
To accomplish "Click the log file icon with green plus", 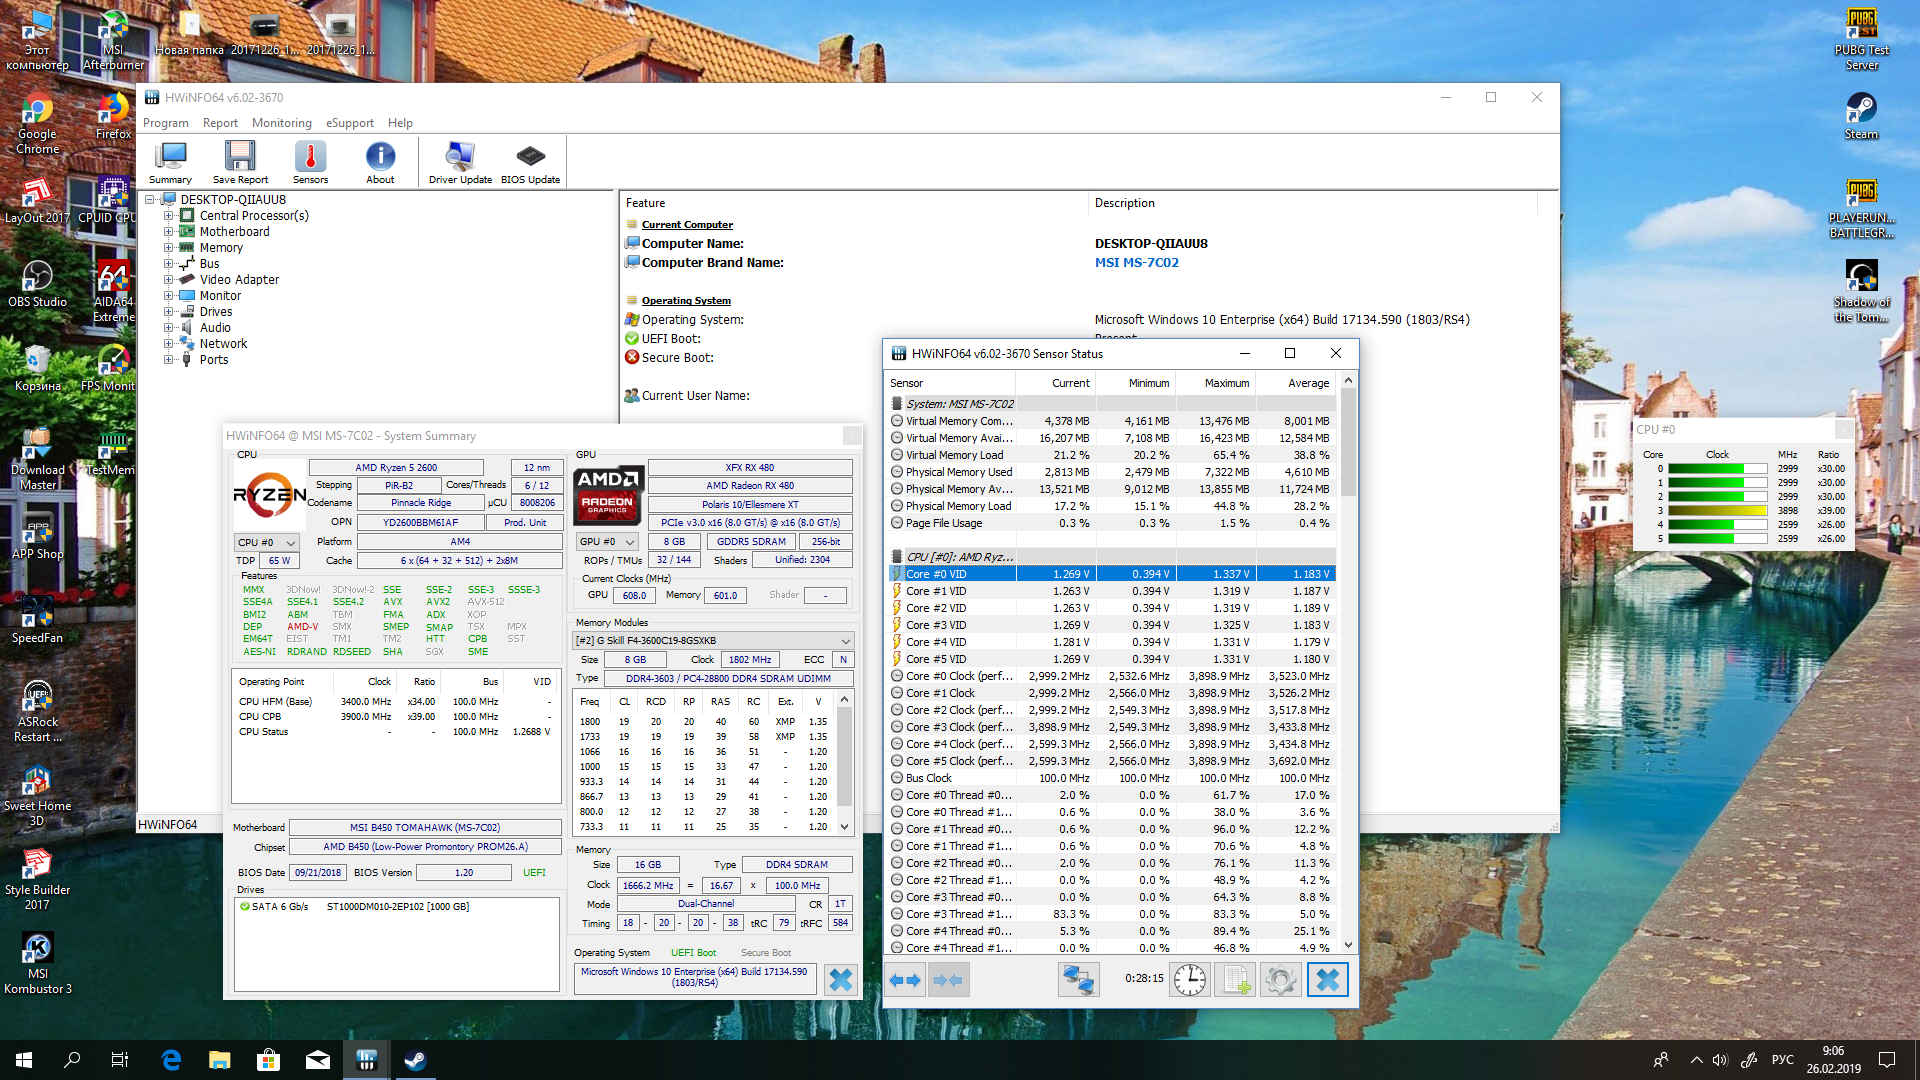I will tap(1235, 980).
